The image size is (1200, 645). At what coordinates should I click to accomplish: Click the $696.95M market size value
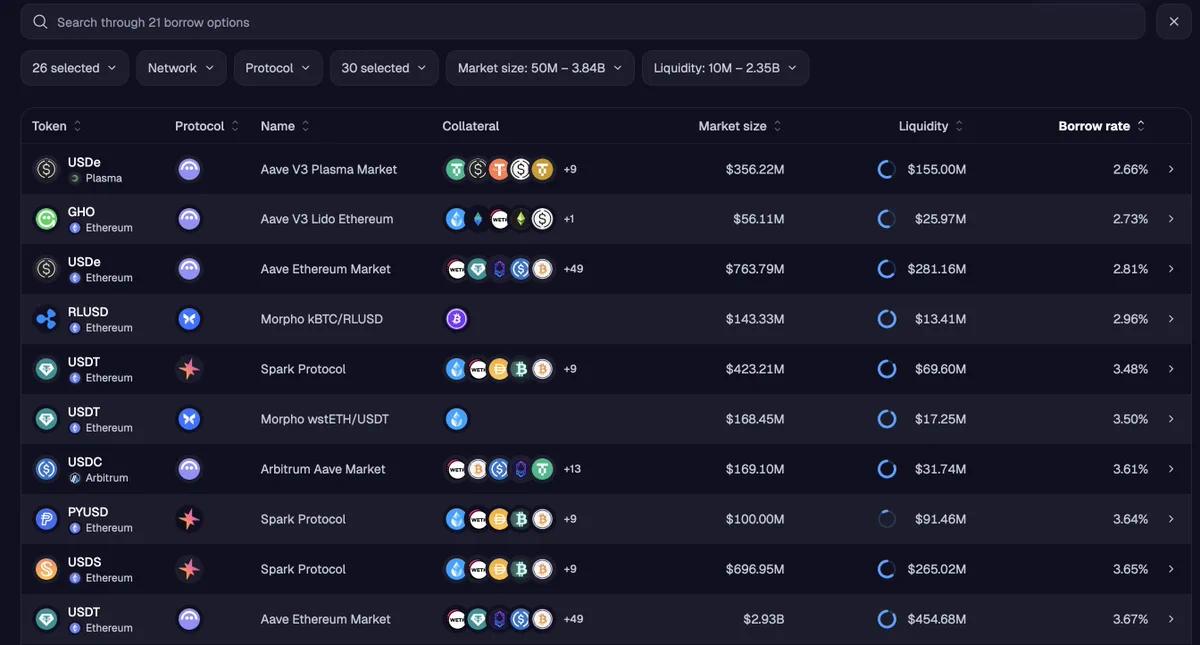coord(755,569)
